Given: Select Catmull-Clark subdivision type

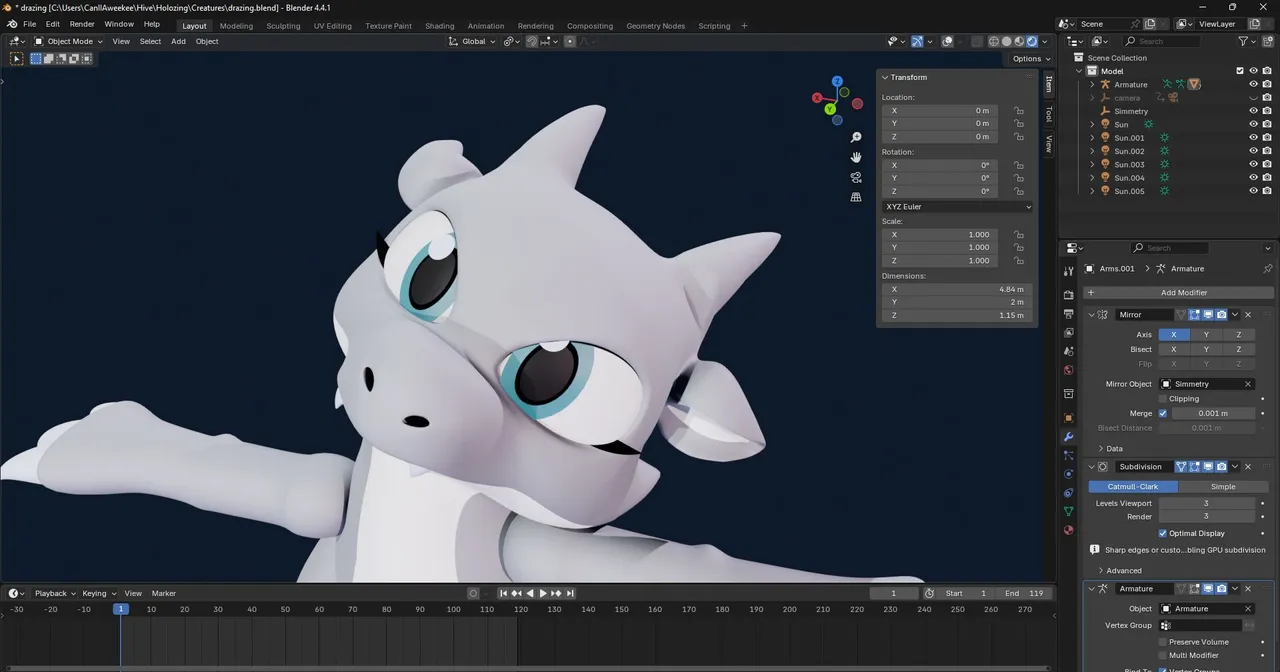Looking at the screenshot, I should pos(1133,487).
